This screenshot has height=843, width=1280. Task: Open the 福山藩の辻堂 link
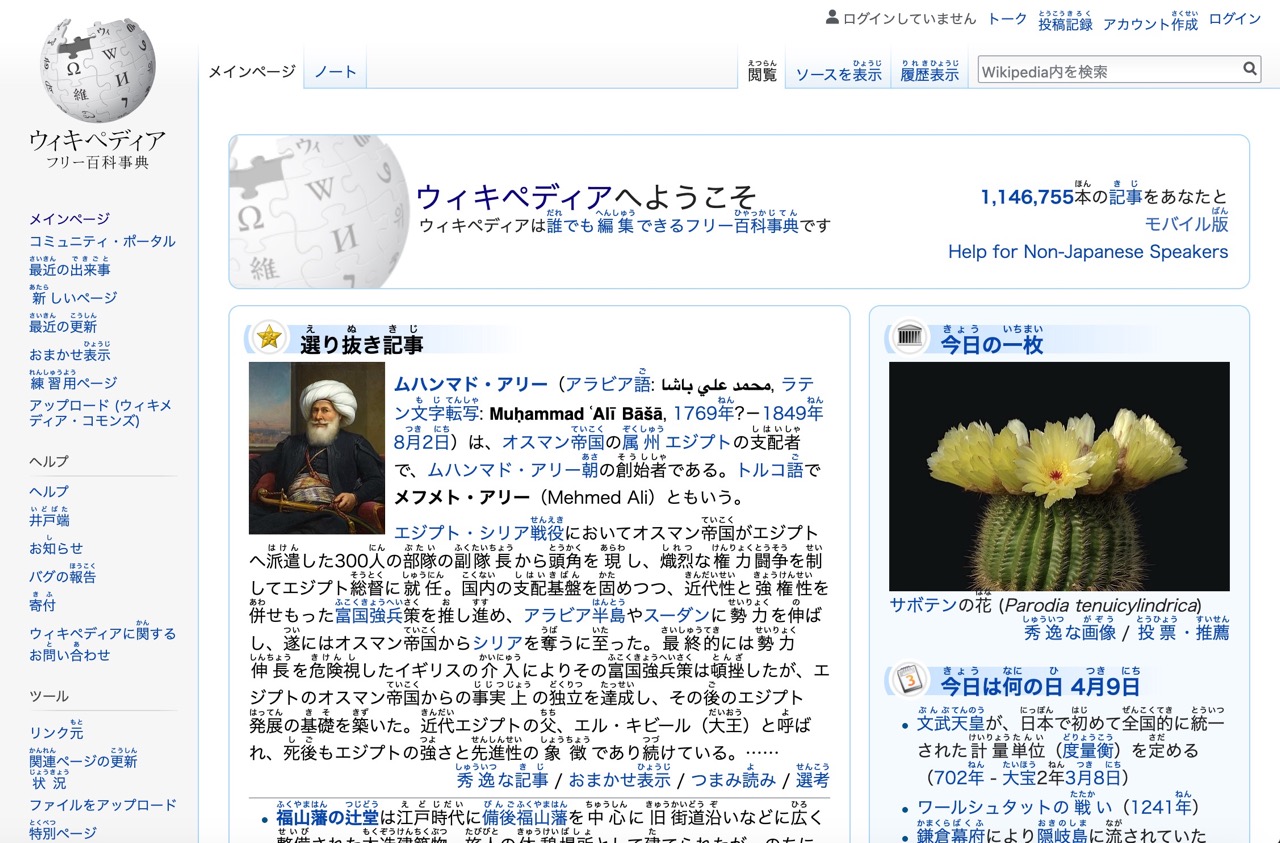tap(328, 814)
